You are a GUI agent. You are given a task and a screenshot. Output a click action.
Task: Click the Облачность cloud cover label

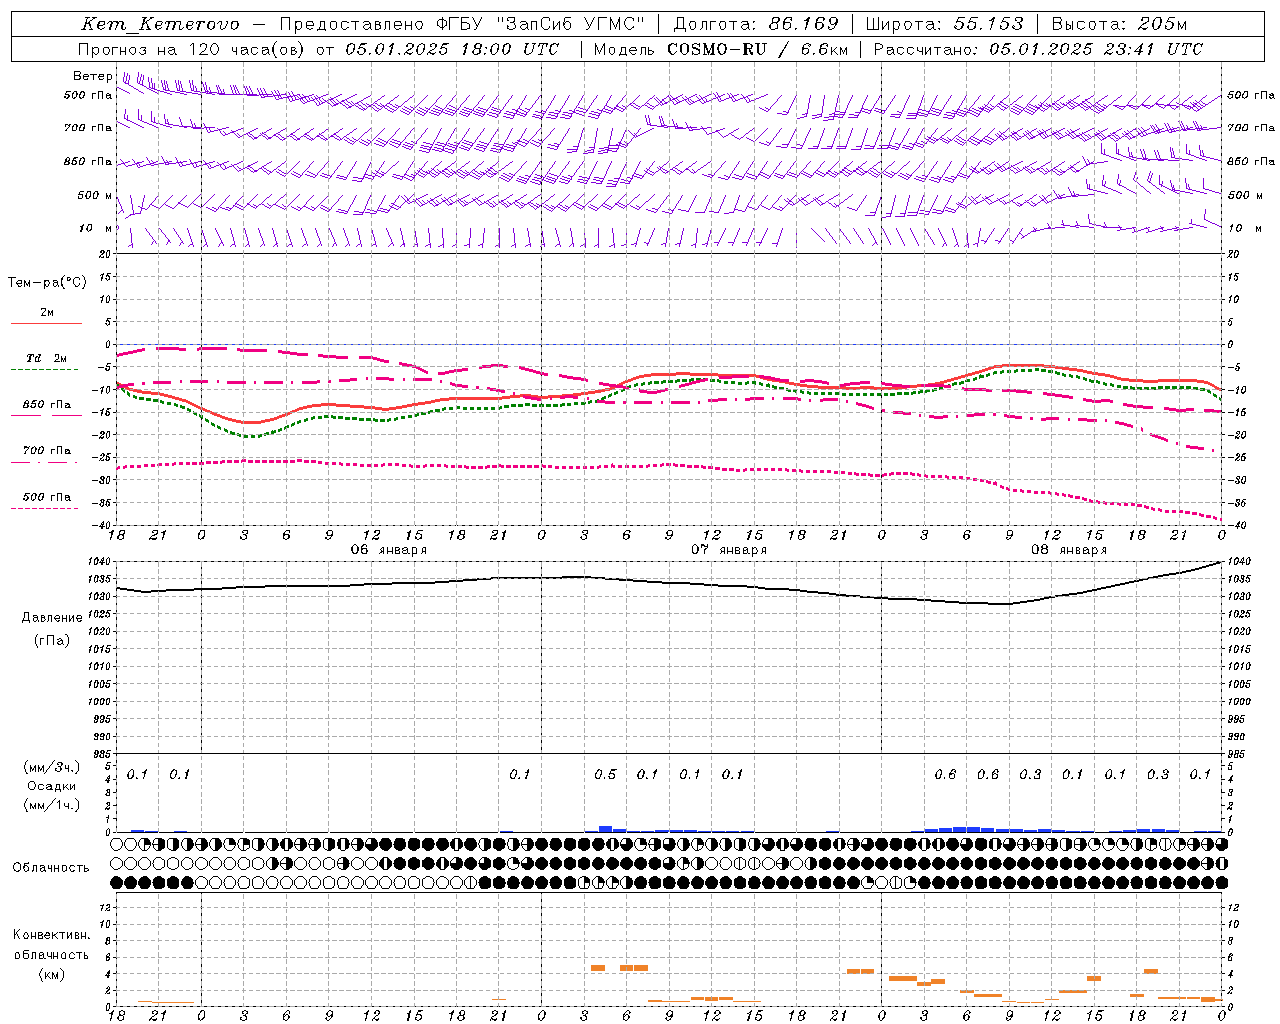51,868
